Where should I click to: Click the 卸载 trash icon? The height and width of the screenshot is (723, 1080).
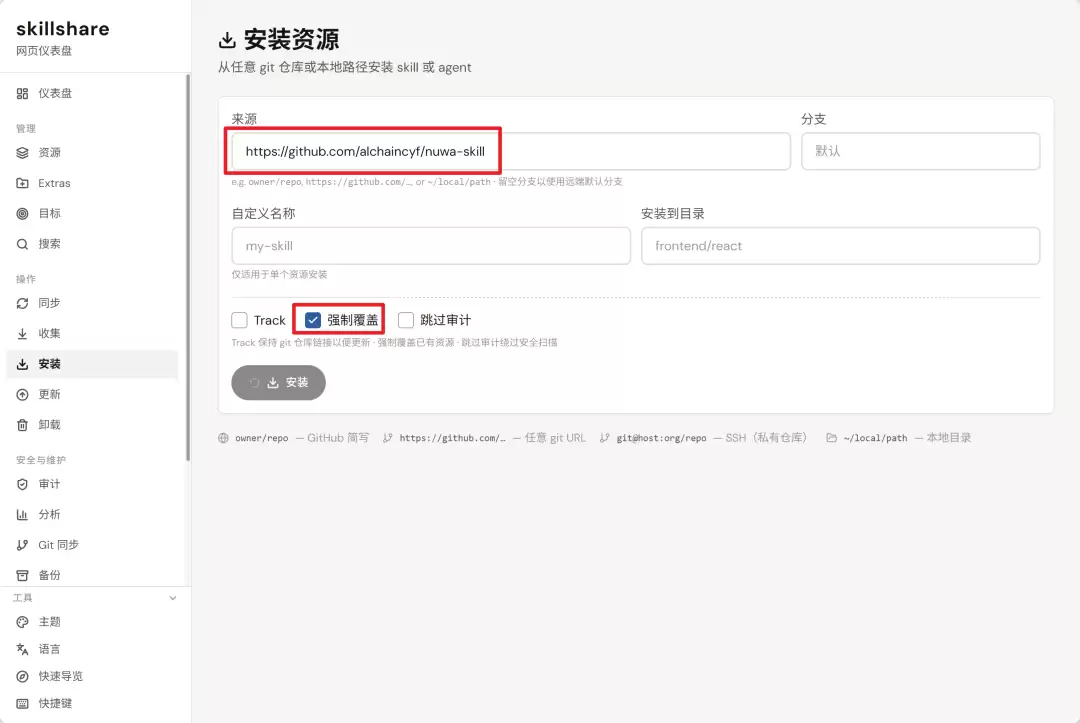(x=22, y=425)
